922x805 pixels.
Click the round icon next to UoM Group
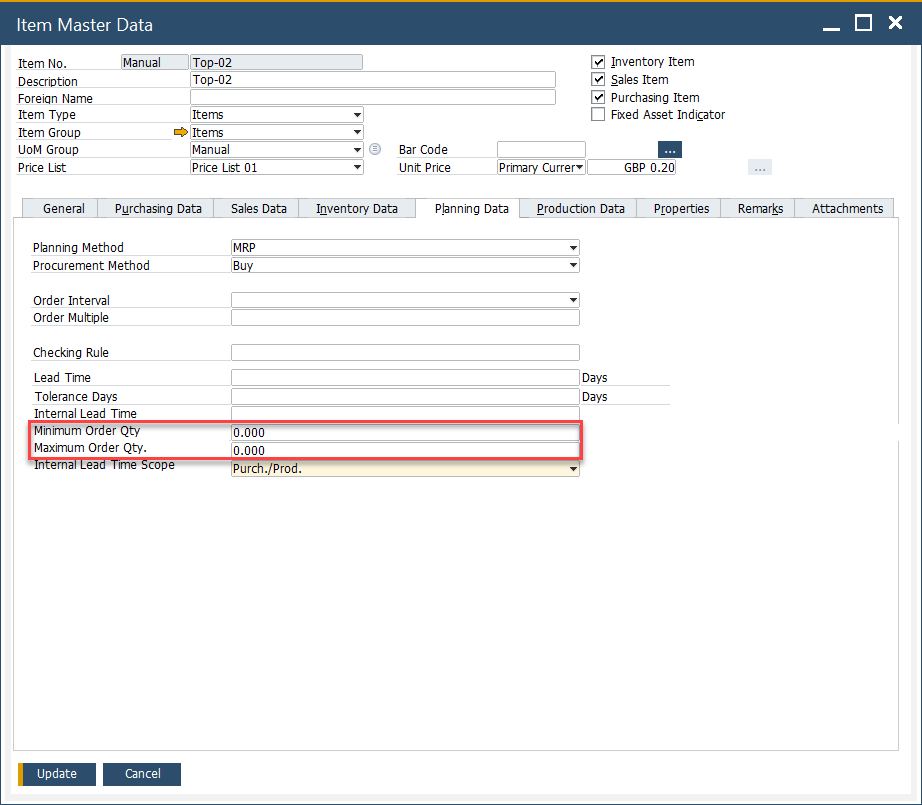tap(375, 150)
